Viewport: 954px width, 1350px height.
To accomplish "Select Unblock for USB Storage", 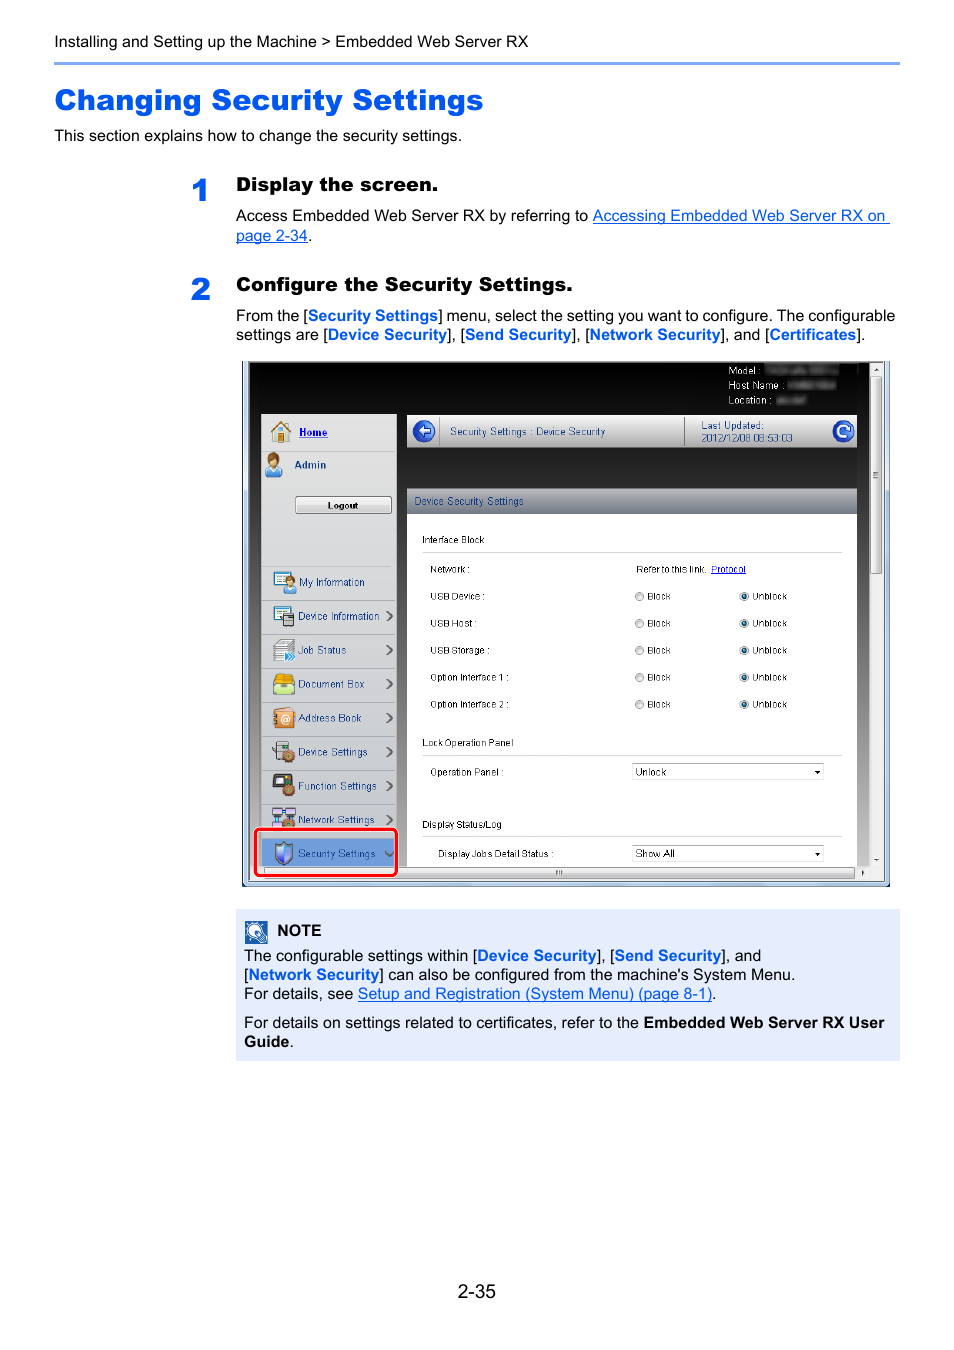I will pyautogui.click(x=744, y=650).
